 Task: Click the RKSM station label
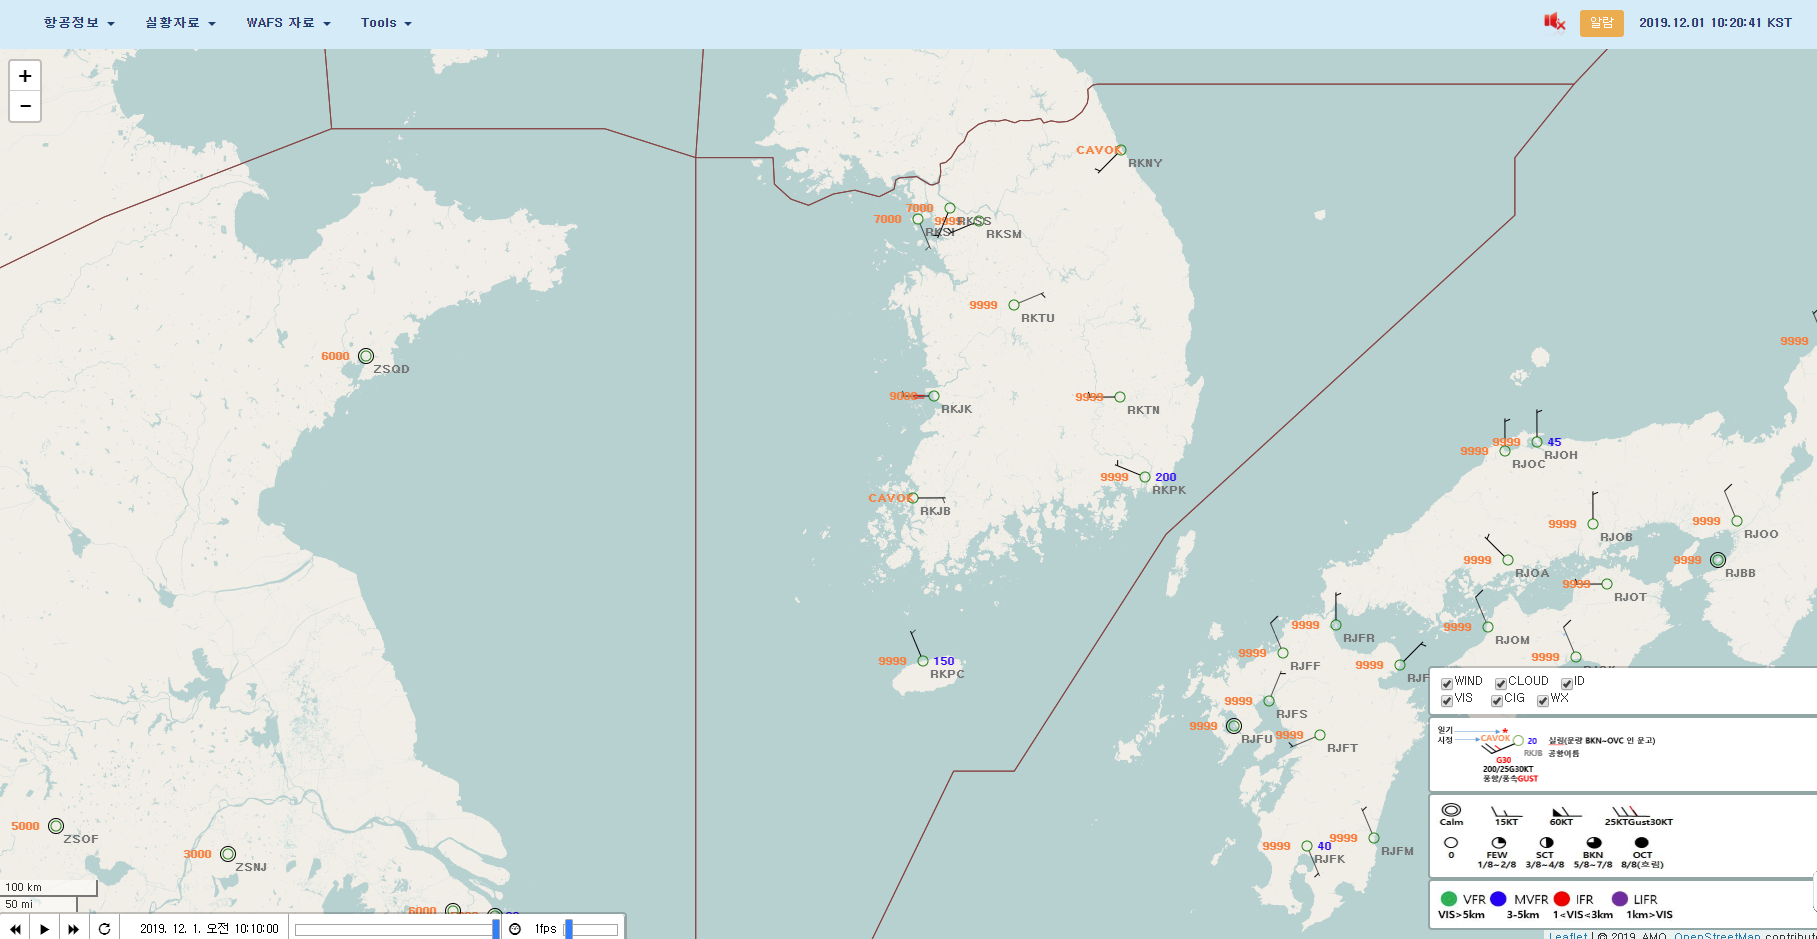(1004, 234)
